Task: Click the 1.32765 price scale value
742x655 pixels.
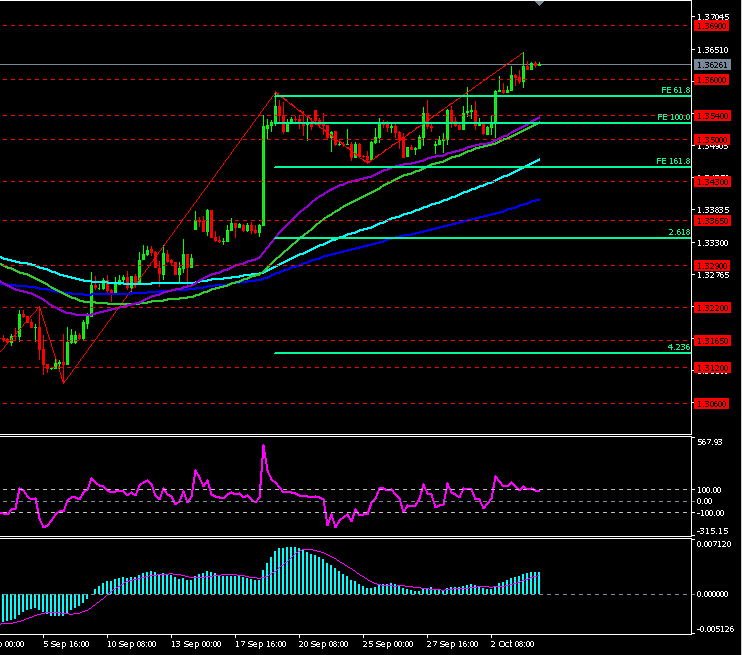Action: pos(713,275)
